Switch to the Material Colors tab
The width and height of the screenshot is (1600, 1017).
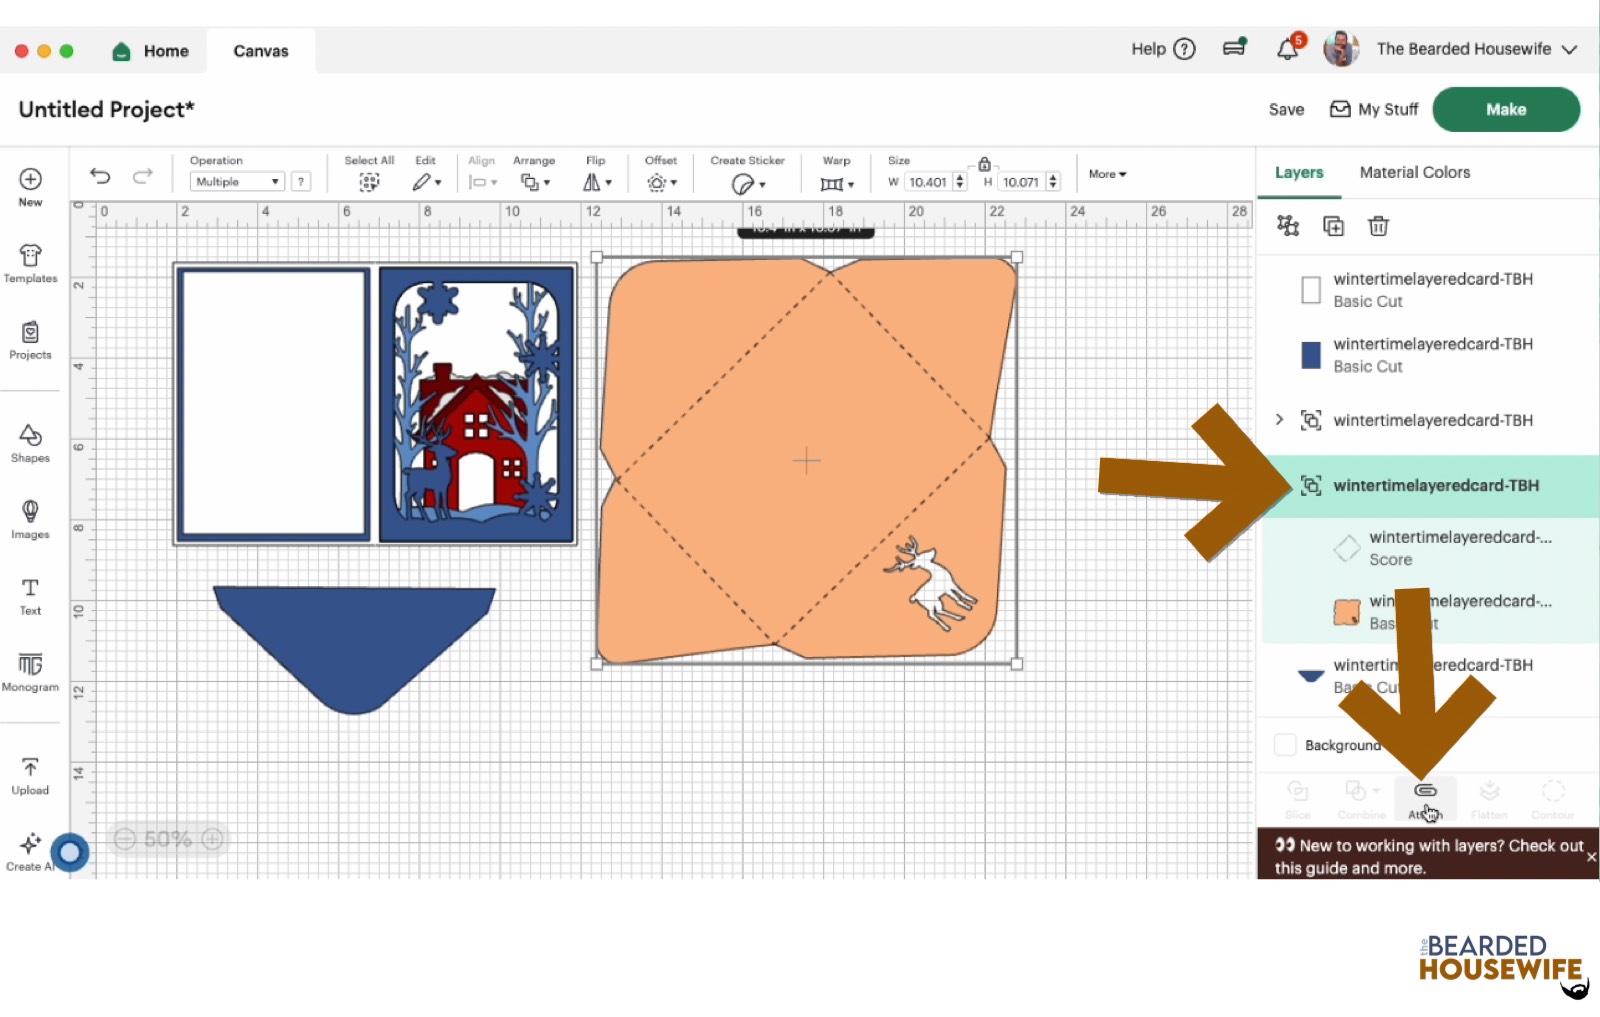(1414, 172)
